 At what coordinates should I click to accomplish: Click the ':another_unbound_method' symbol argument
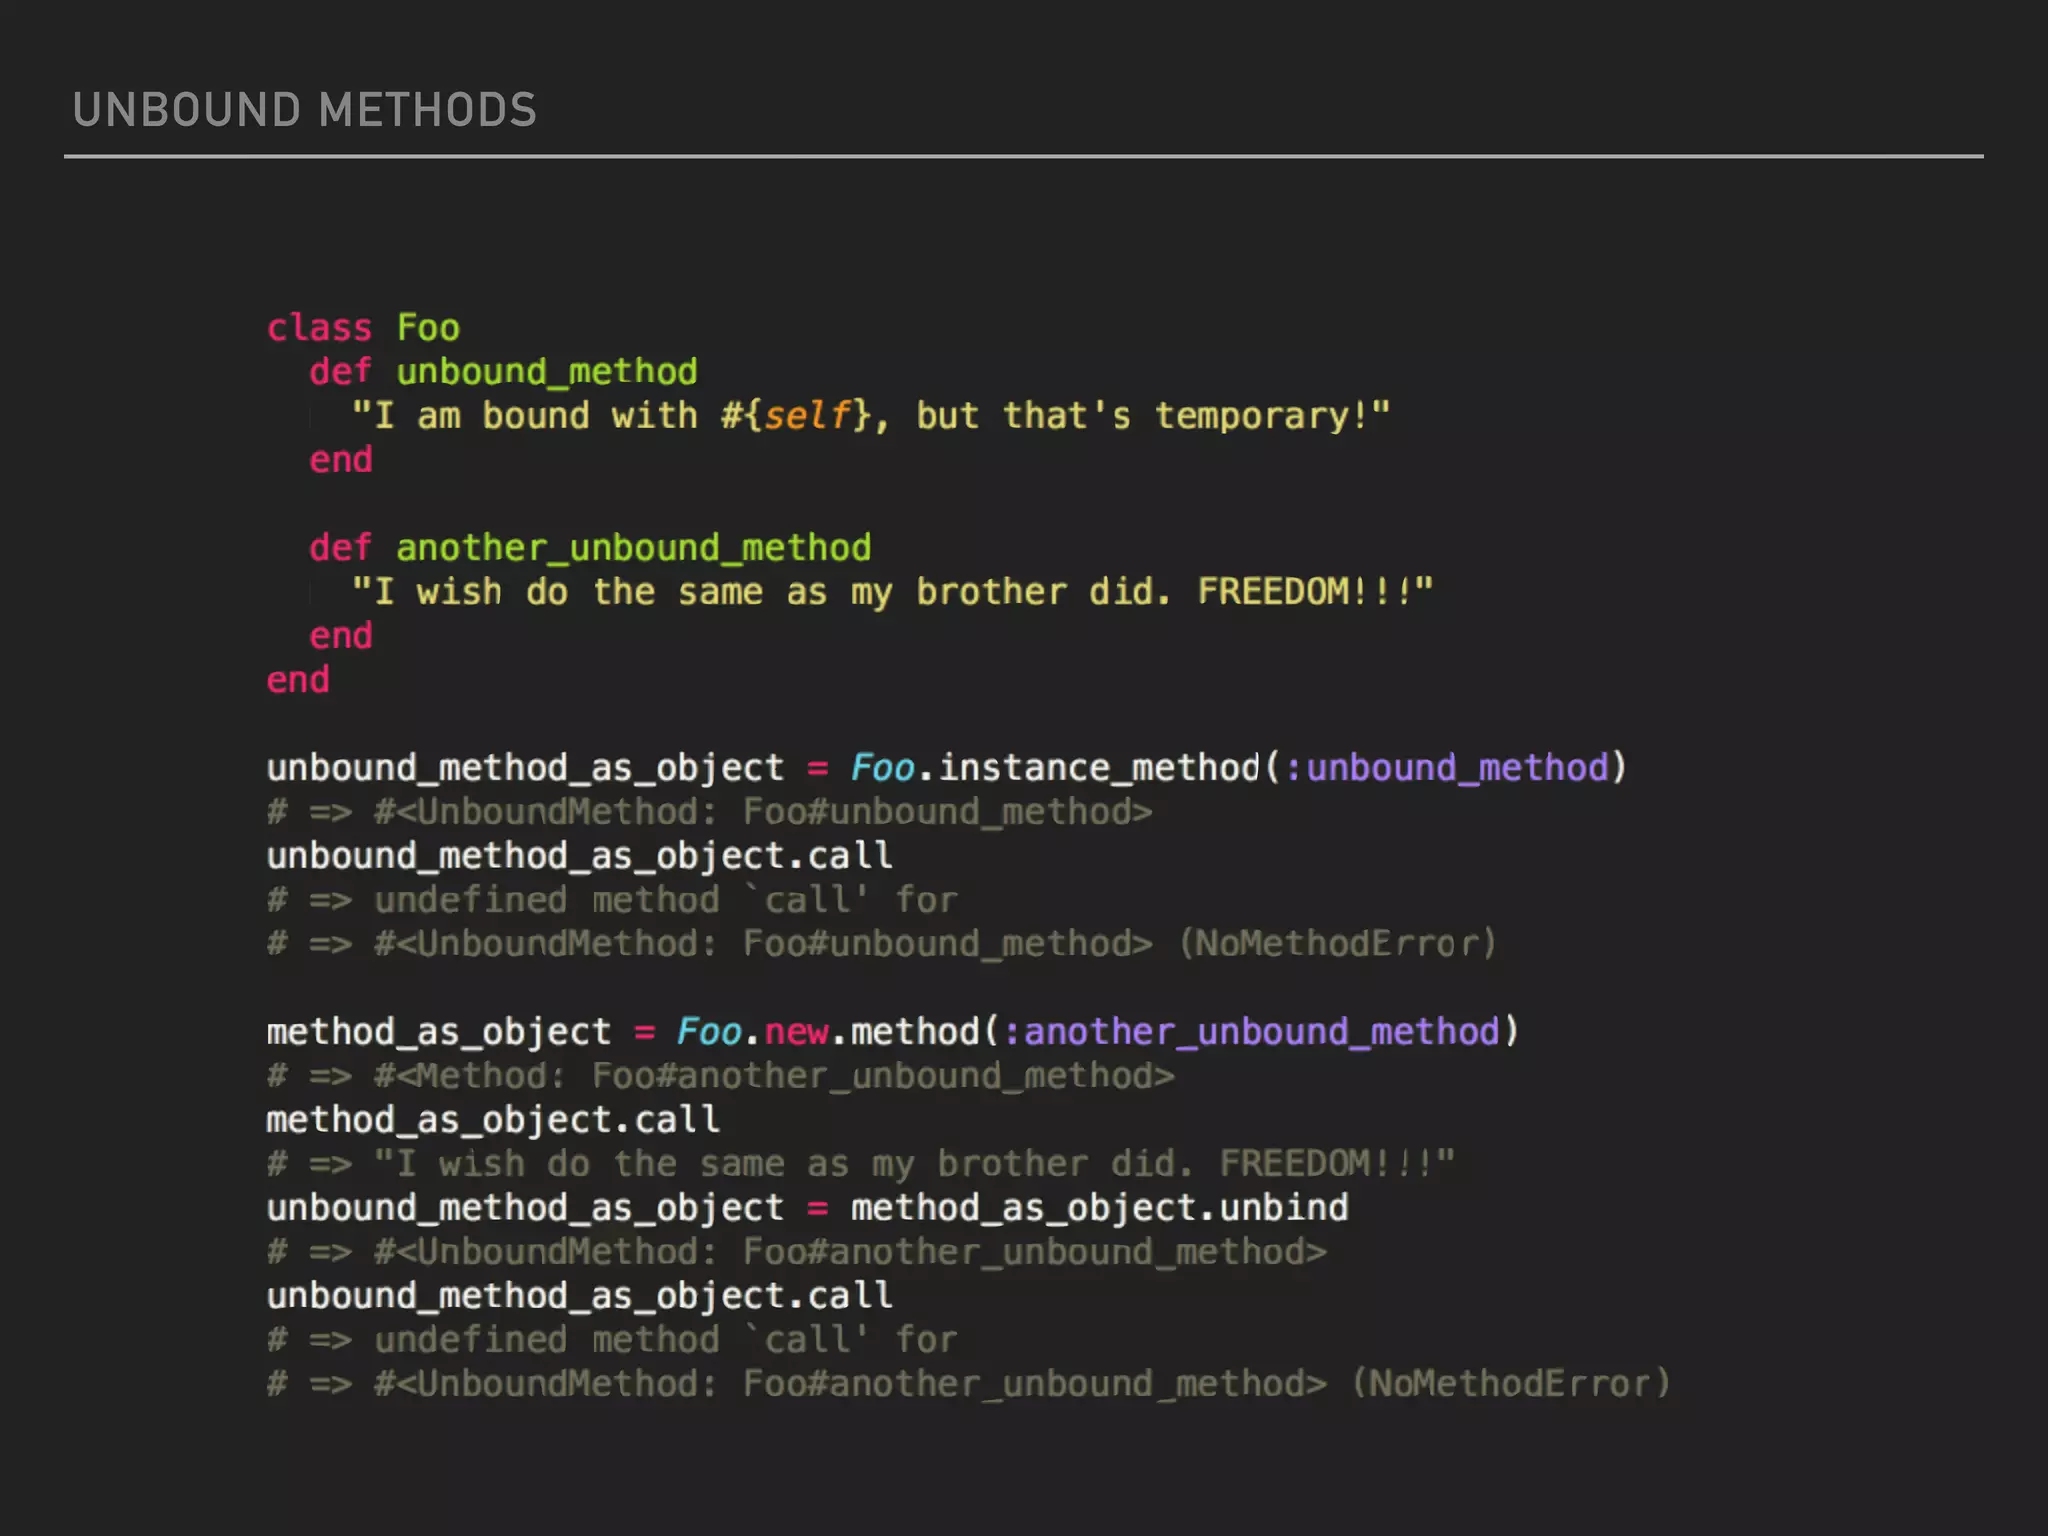(1251, 1032)
